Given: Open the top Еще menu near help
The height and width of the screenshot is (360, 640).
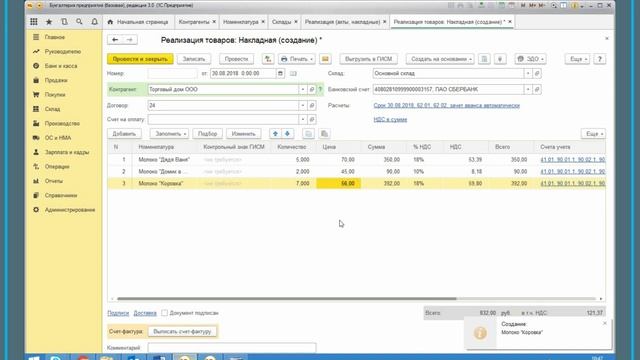Looking at the screenshot, I should 578,59.
